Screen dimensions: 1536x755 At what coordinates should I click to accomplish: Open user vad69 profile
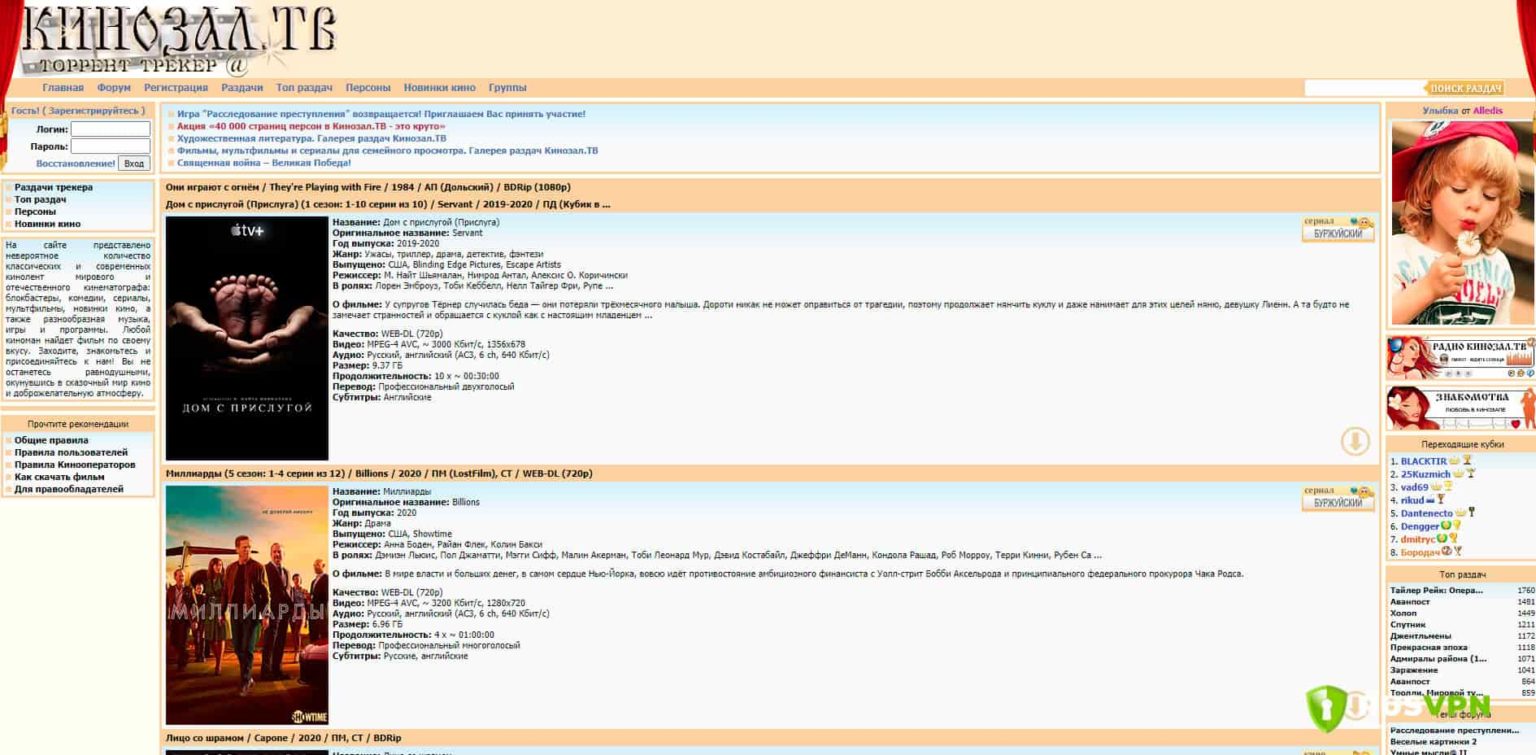[x=1415, y=487]
